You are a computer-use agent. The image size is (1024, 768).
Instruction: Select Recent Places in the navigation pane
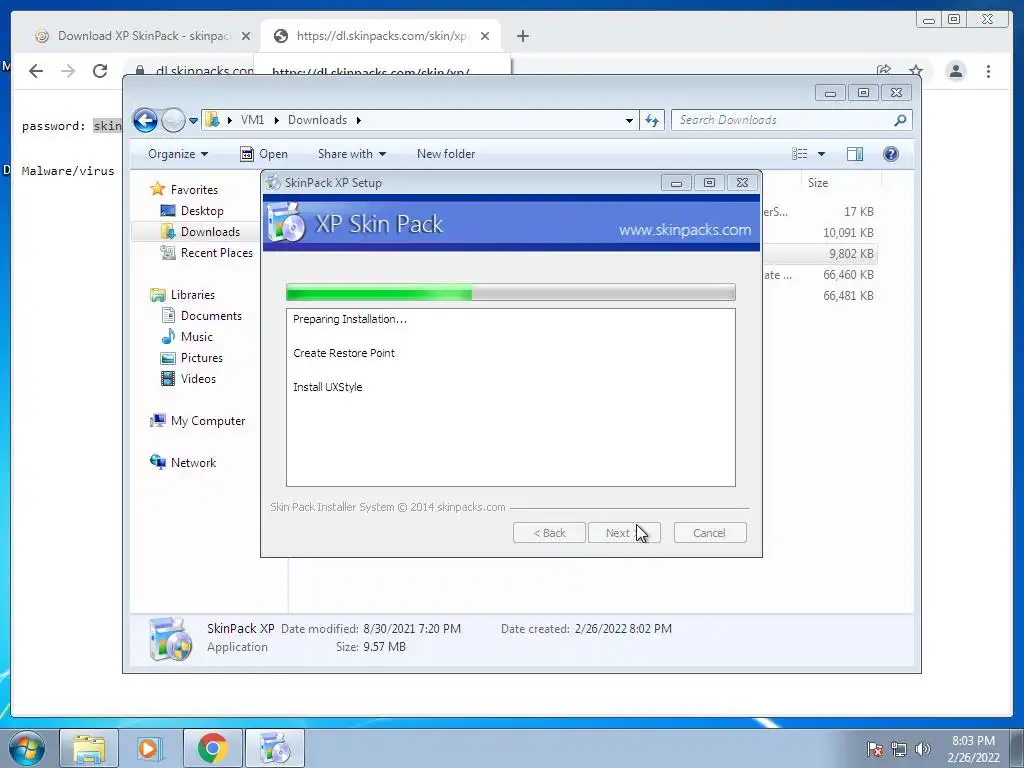tap(207, 253)
